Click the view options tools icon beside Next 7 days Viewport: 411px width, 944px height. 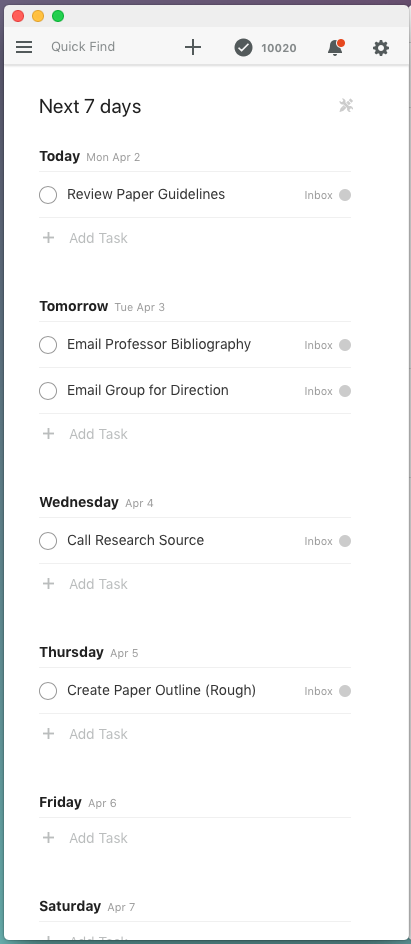[346, 106]
